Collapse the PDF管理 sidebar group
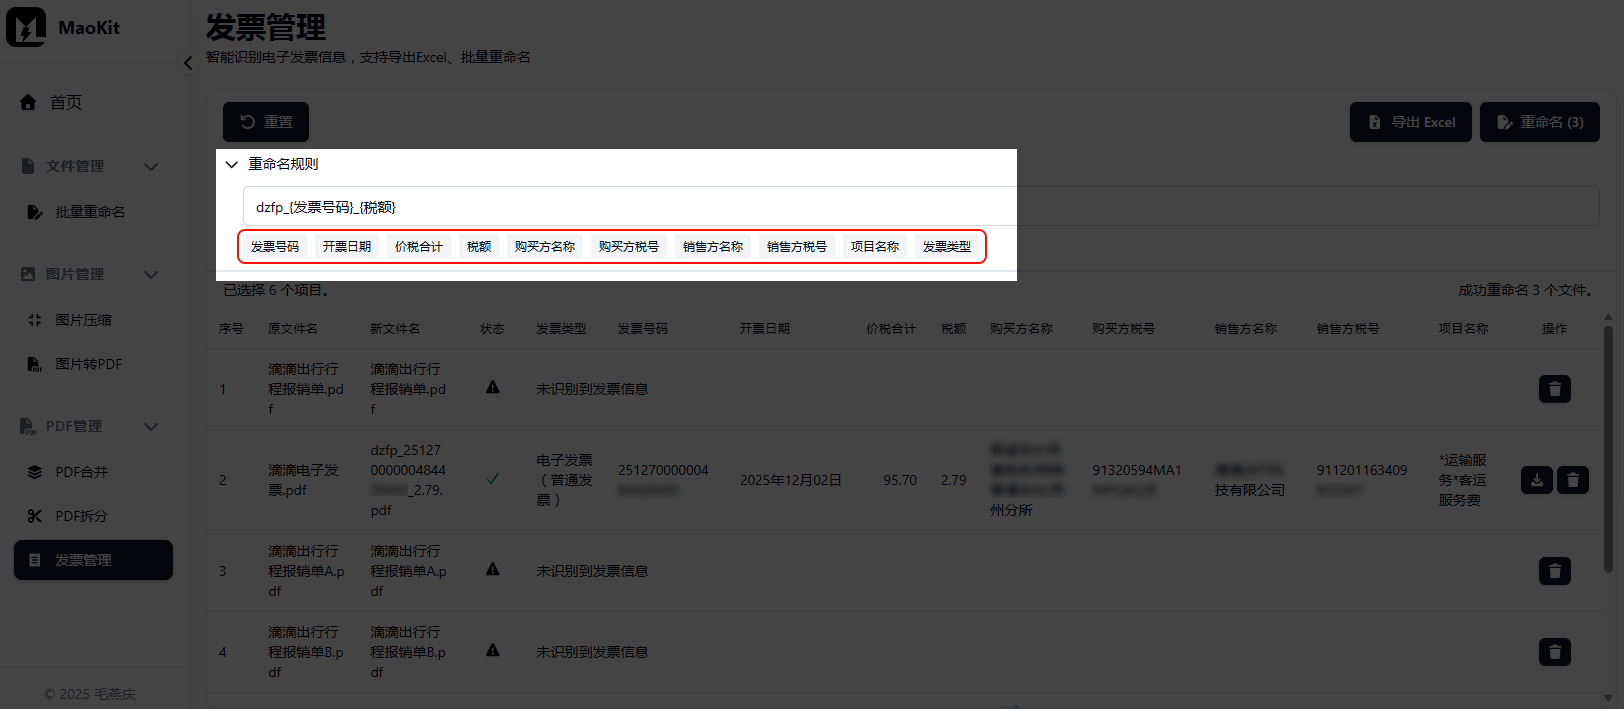 click(x=151, y=426)
